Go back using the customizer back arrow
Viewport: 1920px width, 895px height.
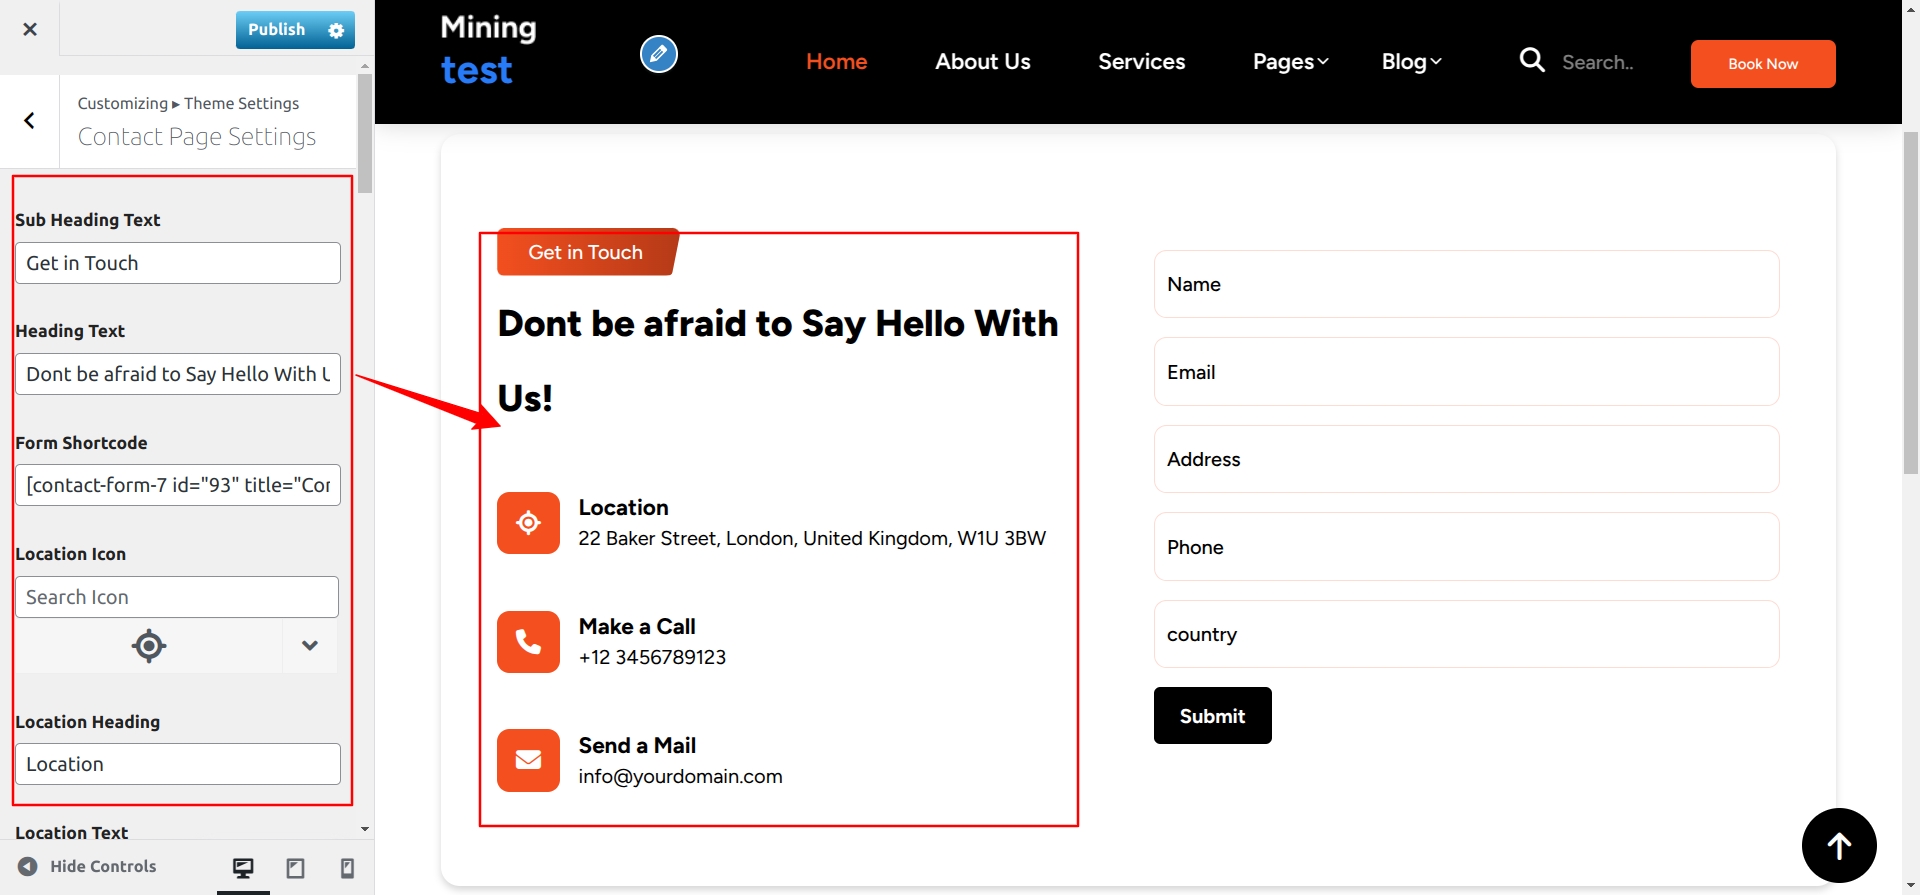click(30, 121)
